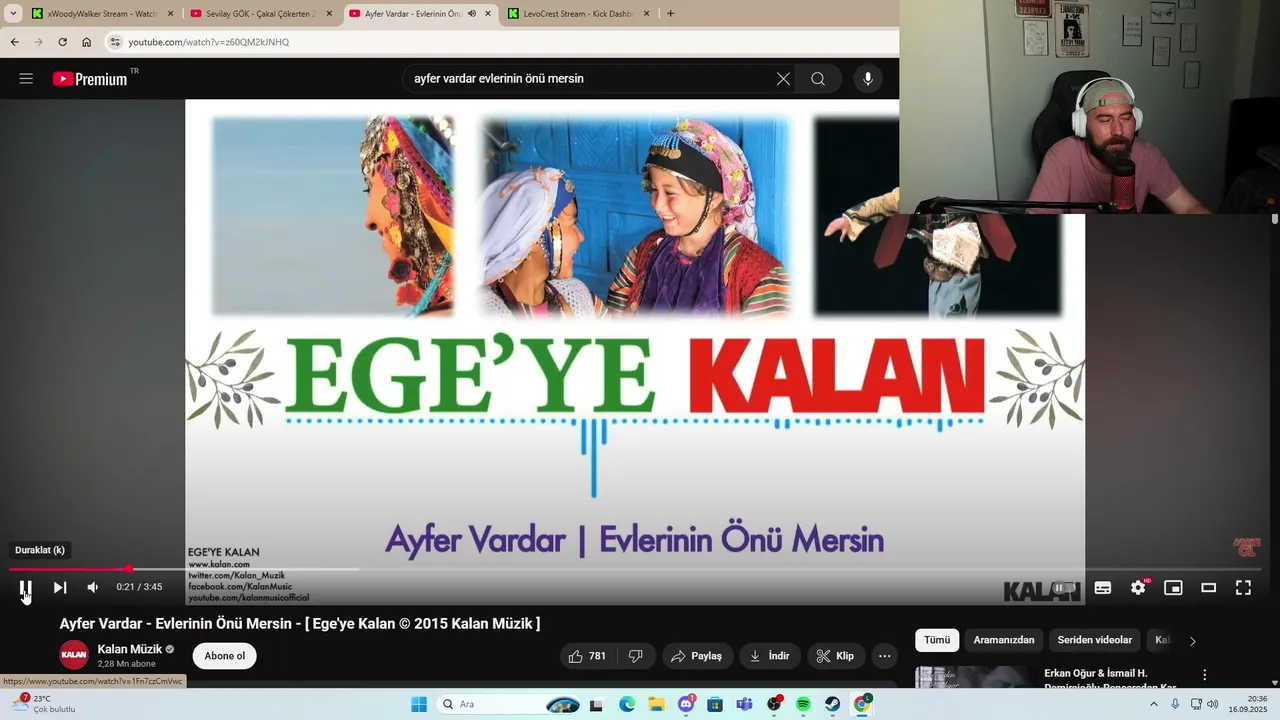Toggle the autoplay switch in player

(x=1064, y=588)
